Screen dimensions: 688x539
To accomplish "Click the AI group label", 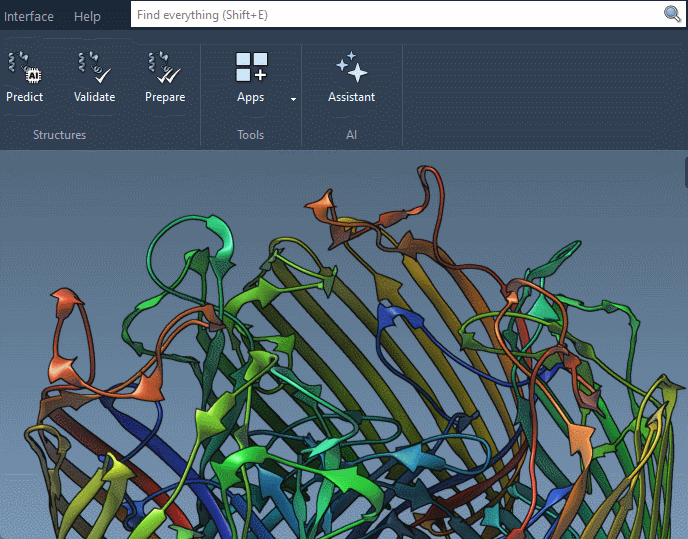I will pos(351,135).
